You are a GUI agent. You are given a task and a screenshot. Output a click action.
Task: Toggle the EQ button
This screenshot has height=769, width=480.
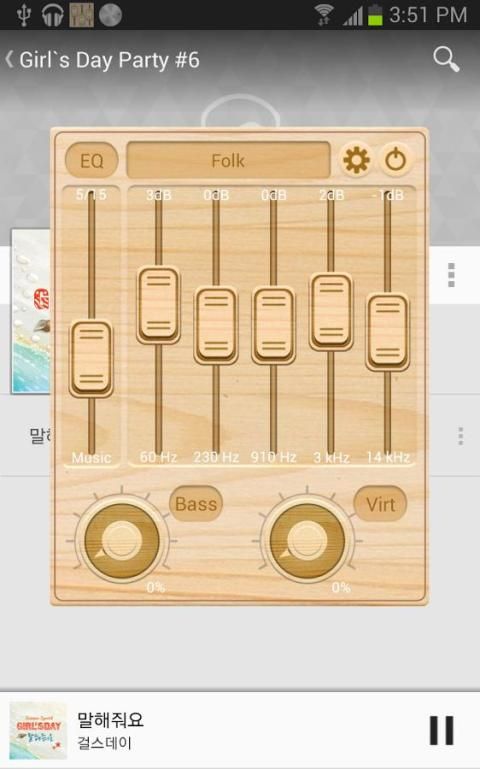tap(92, 160)
